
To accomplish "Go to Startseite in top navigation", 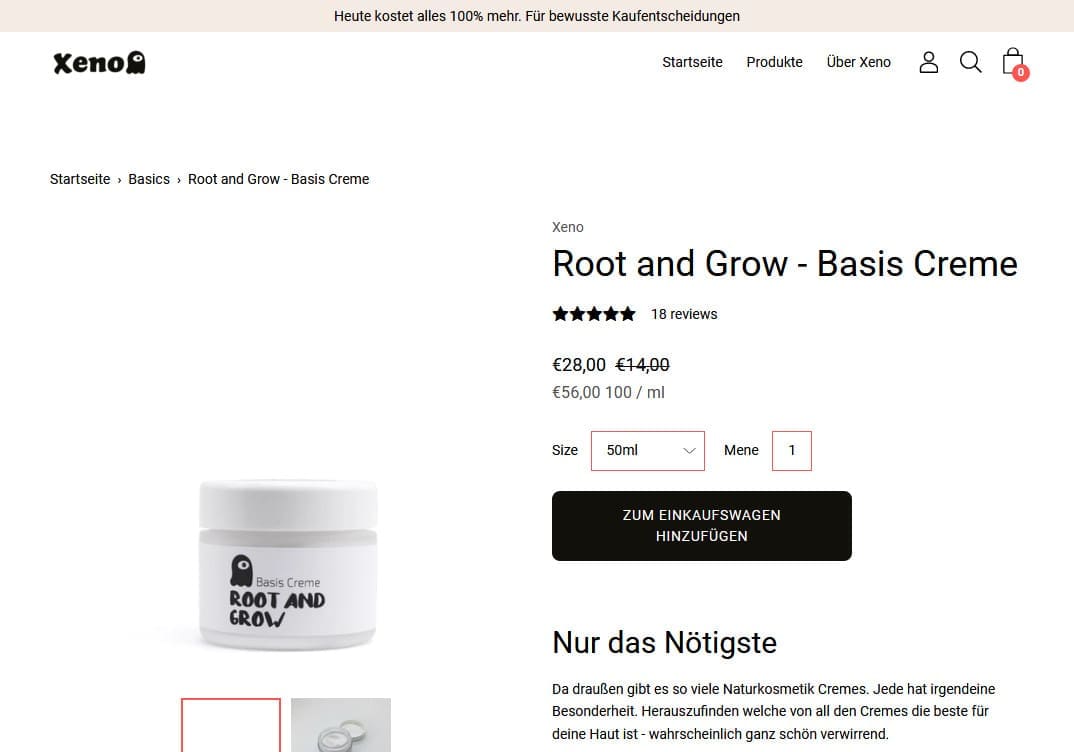I will (x=692, y=62).
